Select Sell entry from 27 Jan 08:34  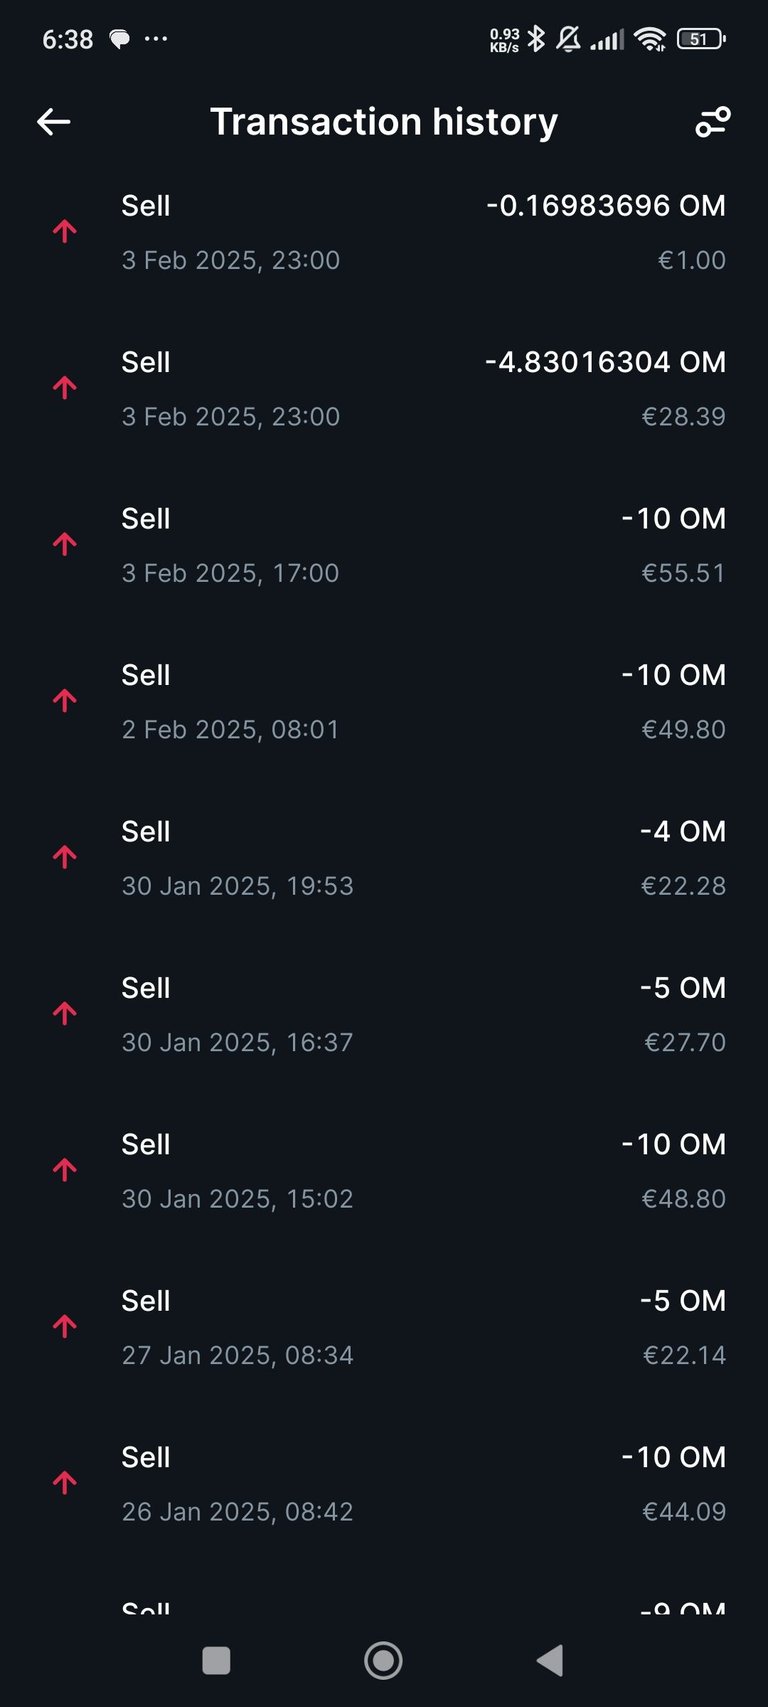pos(384,1327)
